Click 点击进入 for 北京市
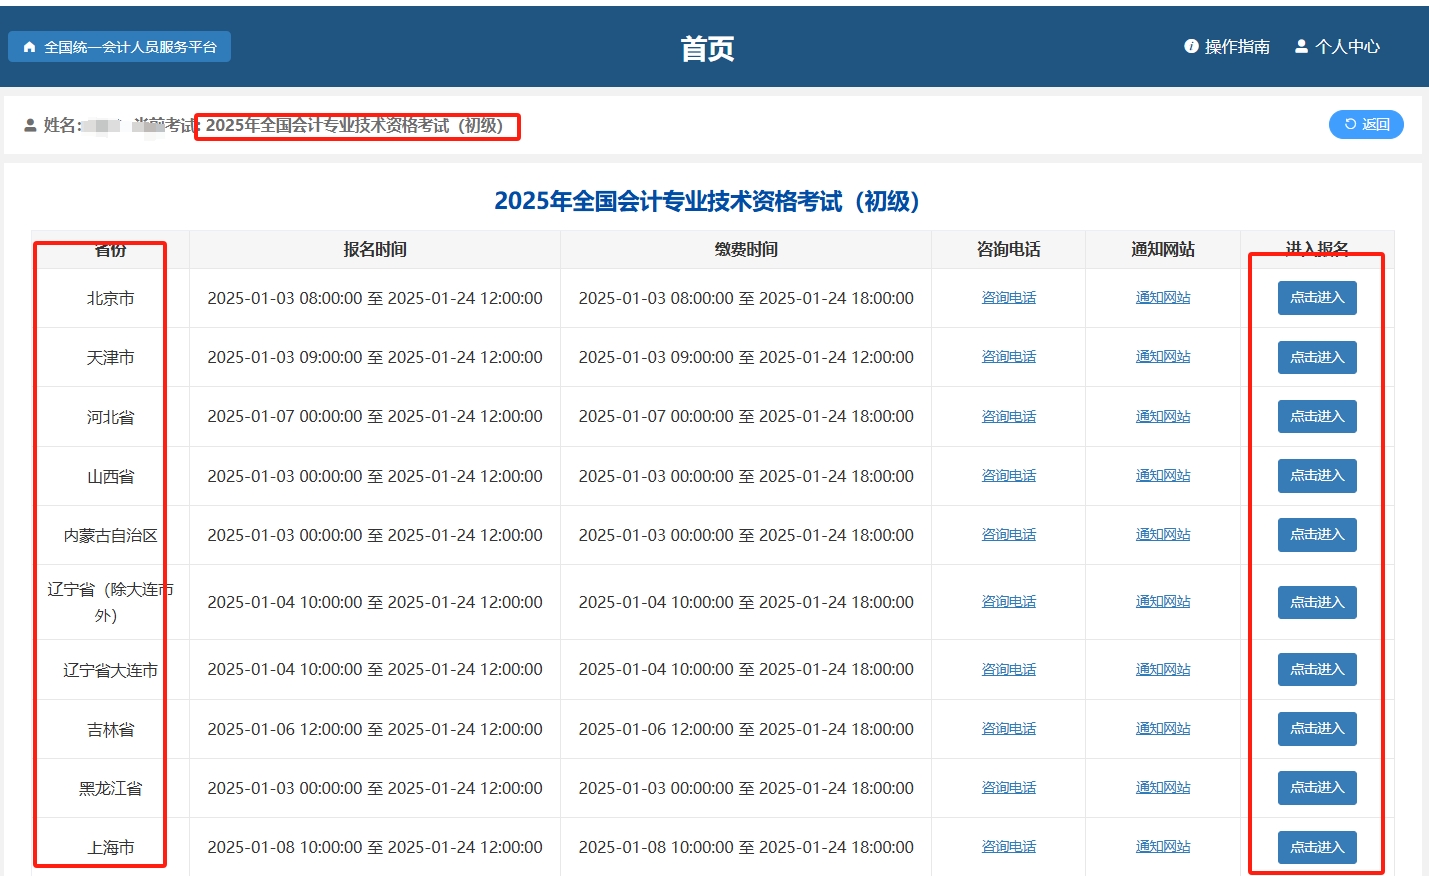Screen dimensions: 1429x876 (1317, 297)
